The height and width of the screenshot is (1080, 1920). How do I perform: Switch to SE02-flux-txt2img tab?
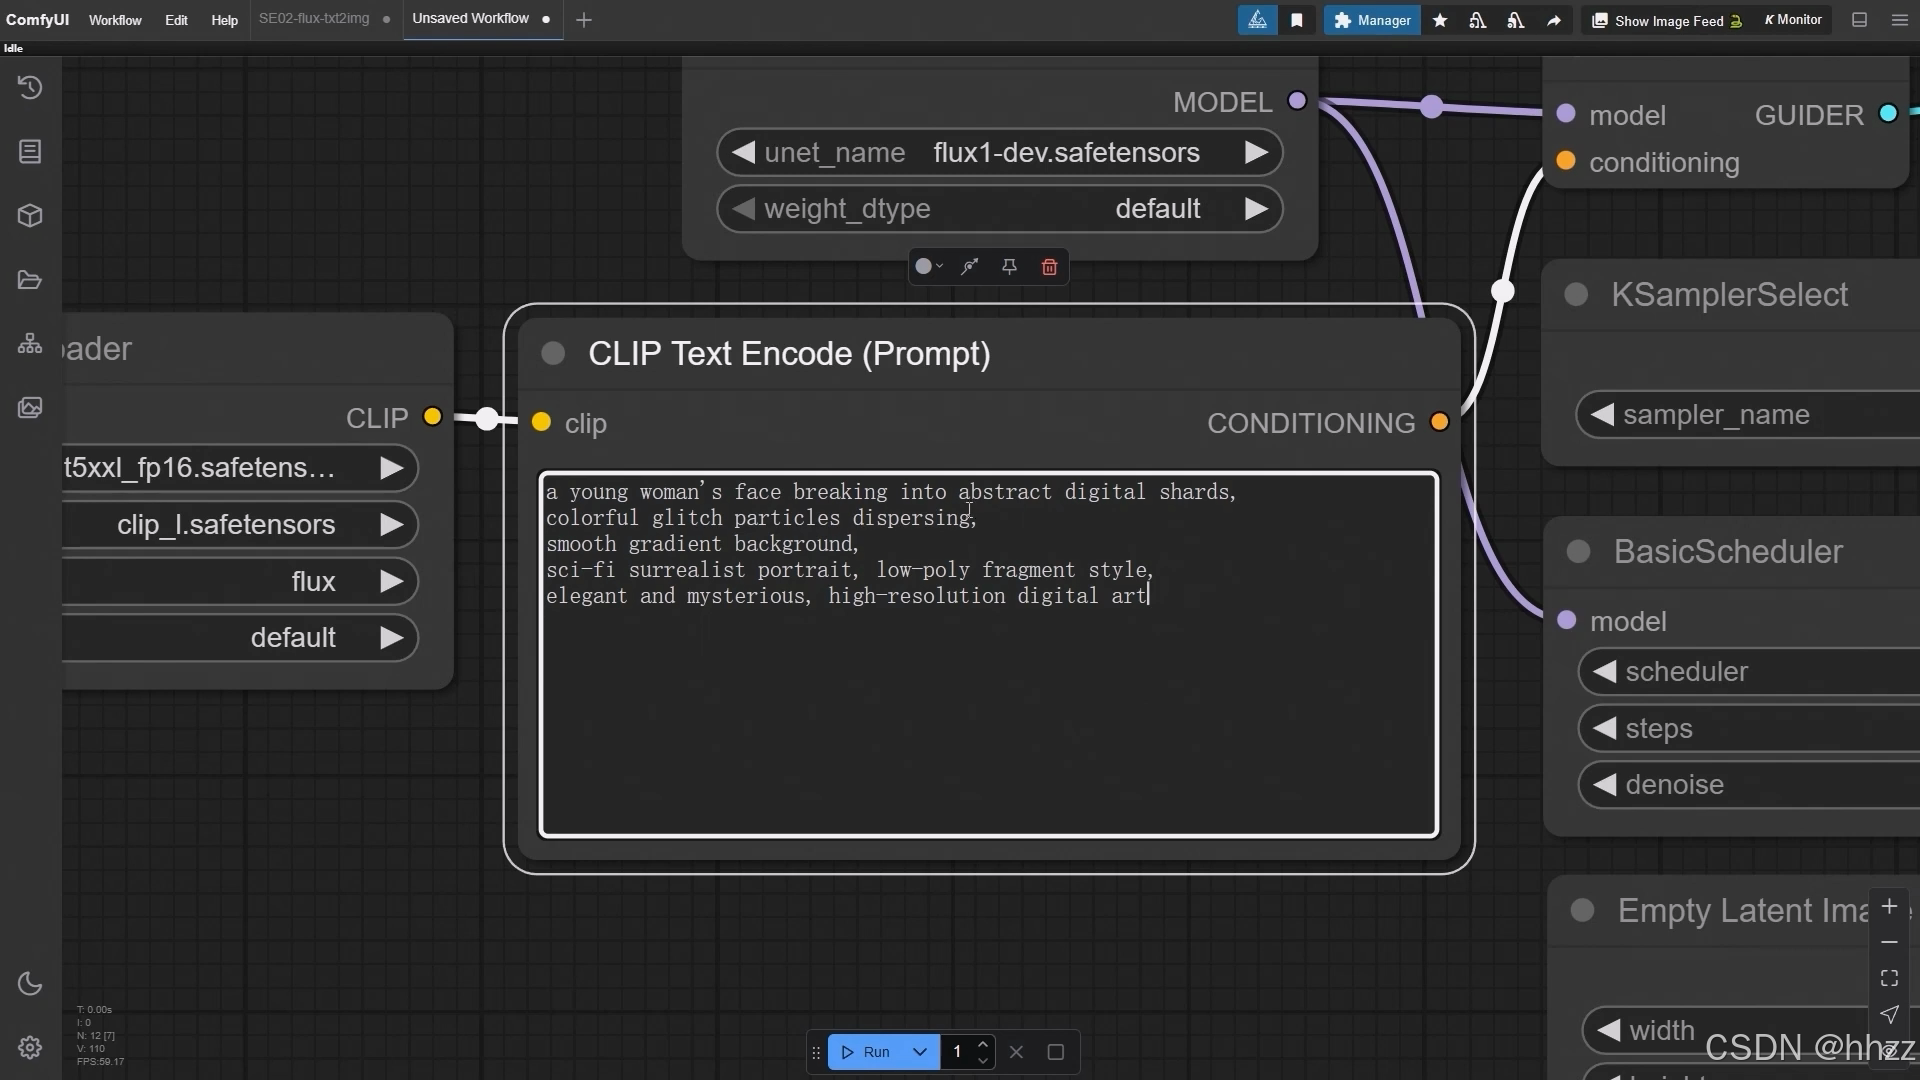[314, 19]
